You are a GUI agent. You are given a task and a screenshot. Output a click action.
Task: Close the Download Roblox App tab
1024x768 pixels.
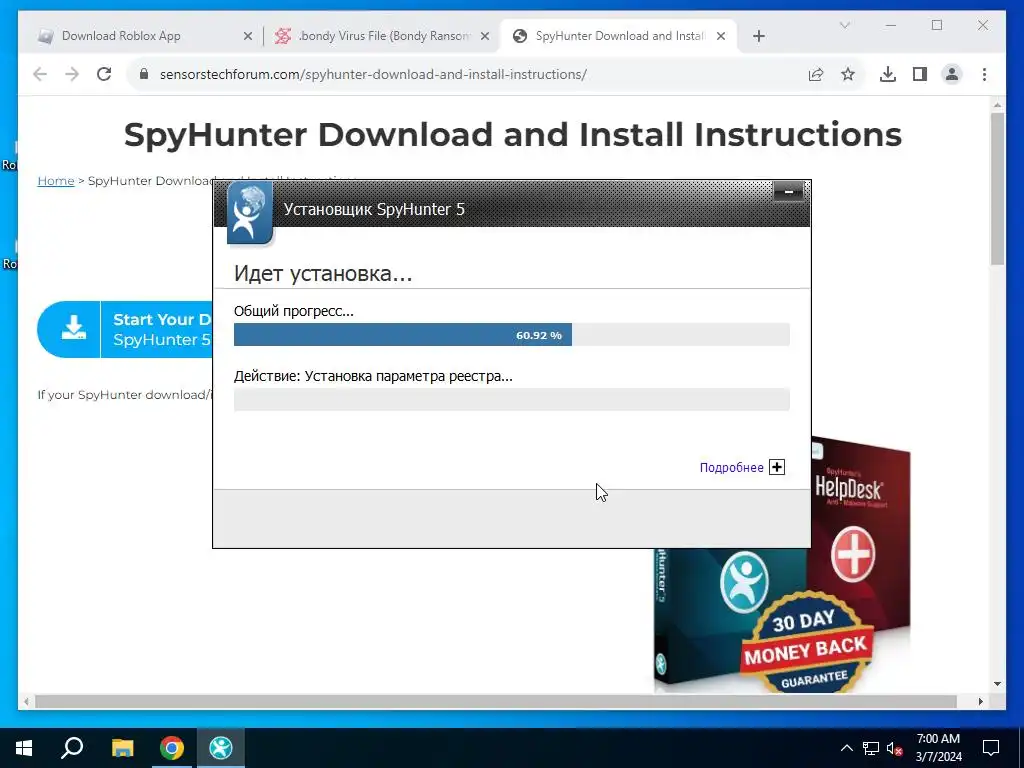248,36
